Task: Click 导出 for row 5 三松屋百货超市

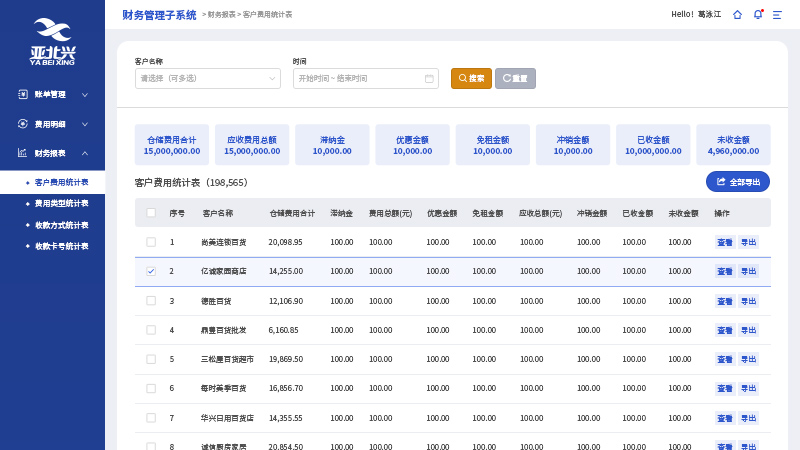Action: coord(748,359)
